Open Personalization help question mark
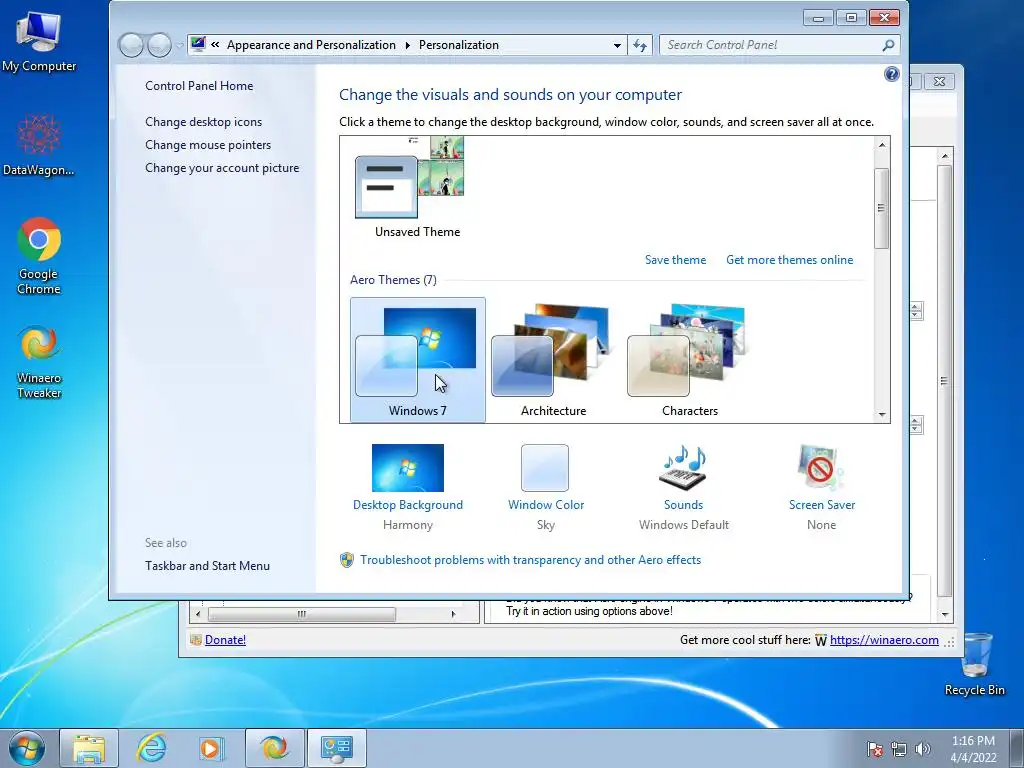This screenshot has width=1024, height=768. point(891,74)
